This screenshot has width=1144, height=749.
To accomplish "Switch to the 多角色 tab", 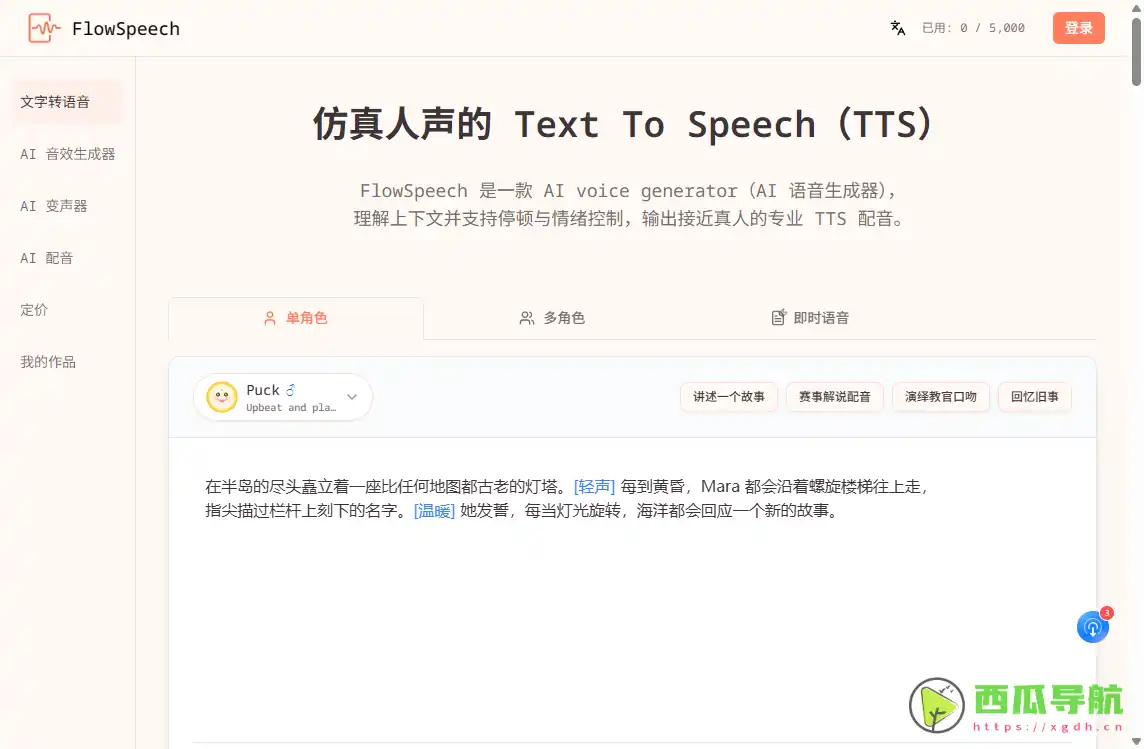I will [552, 318].
